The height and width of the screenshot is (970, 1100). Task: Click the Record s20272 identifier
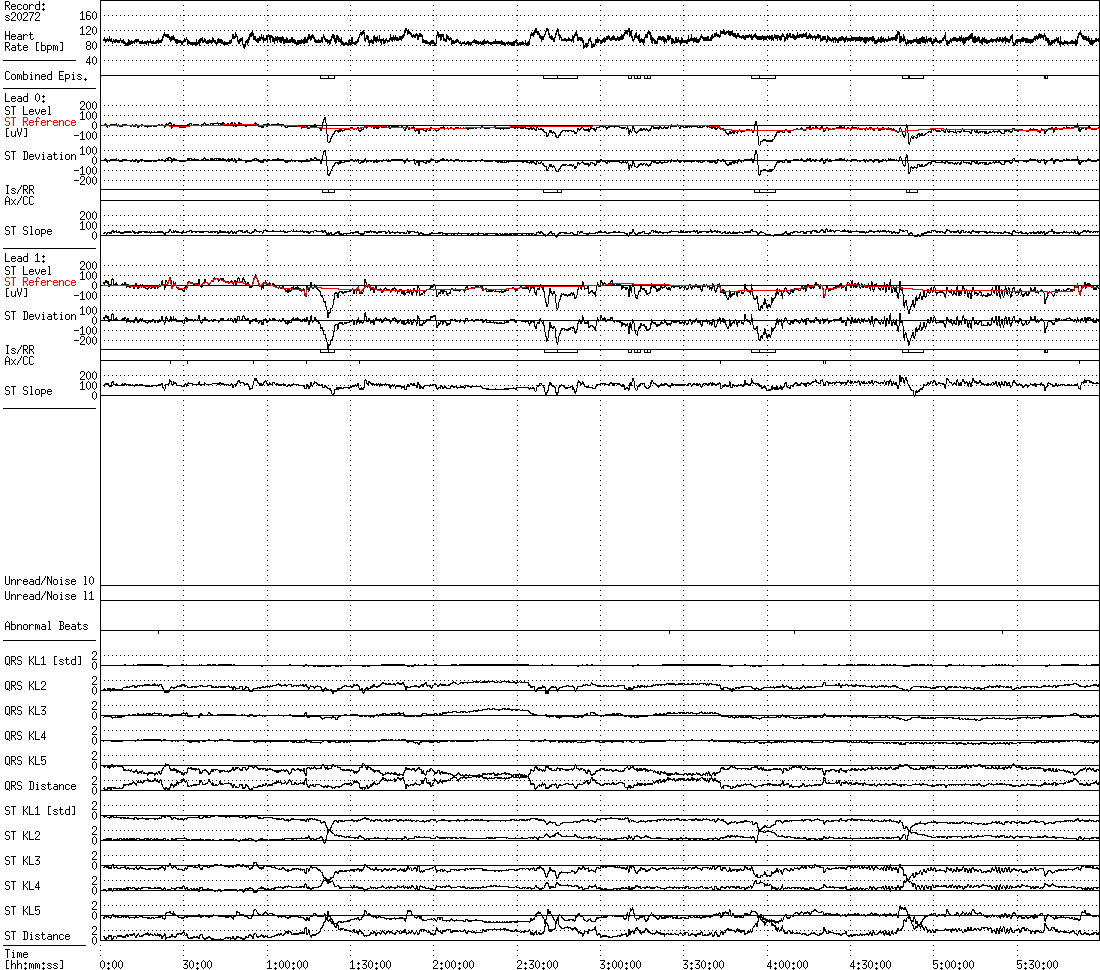pyautogui.click(x=25, y=12)
